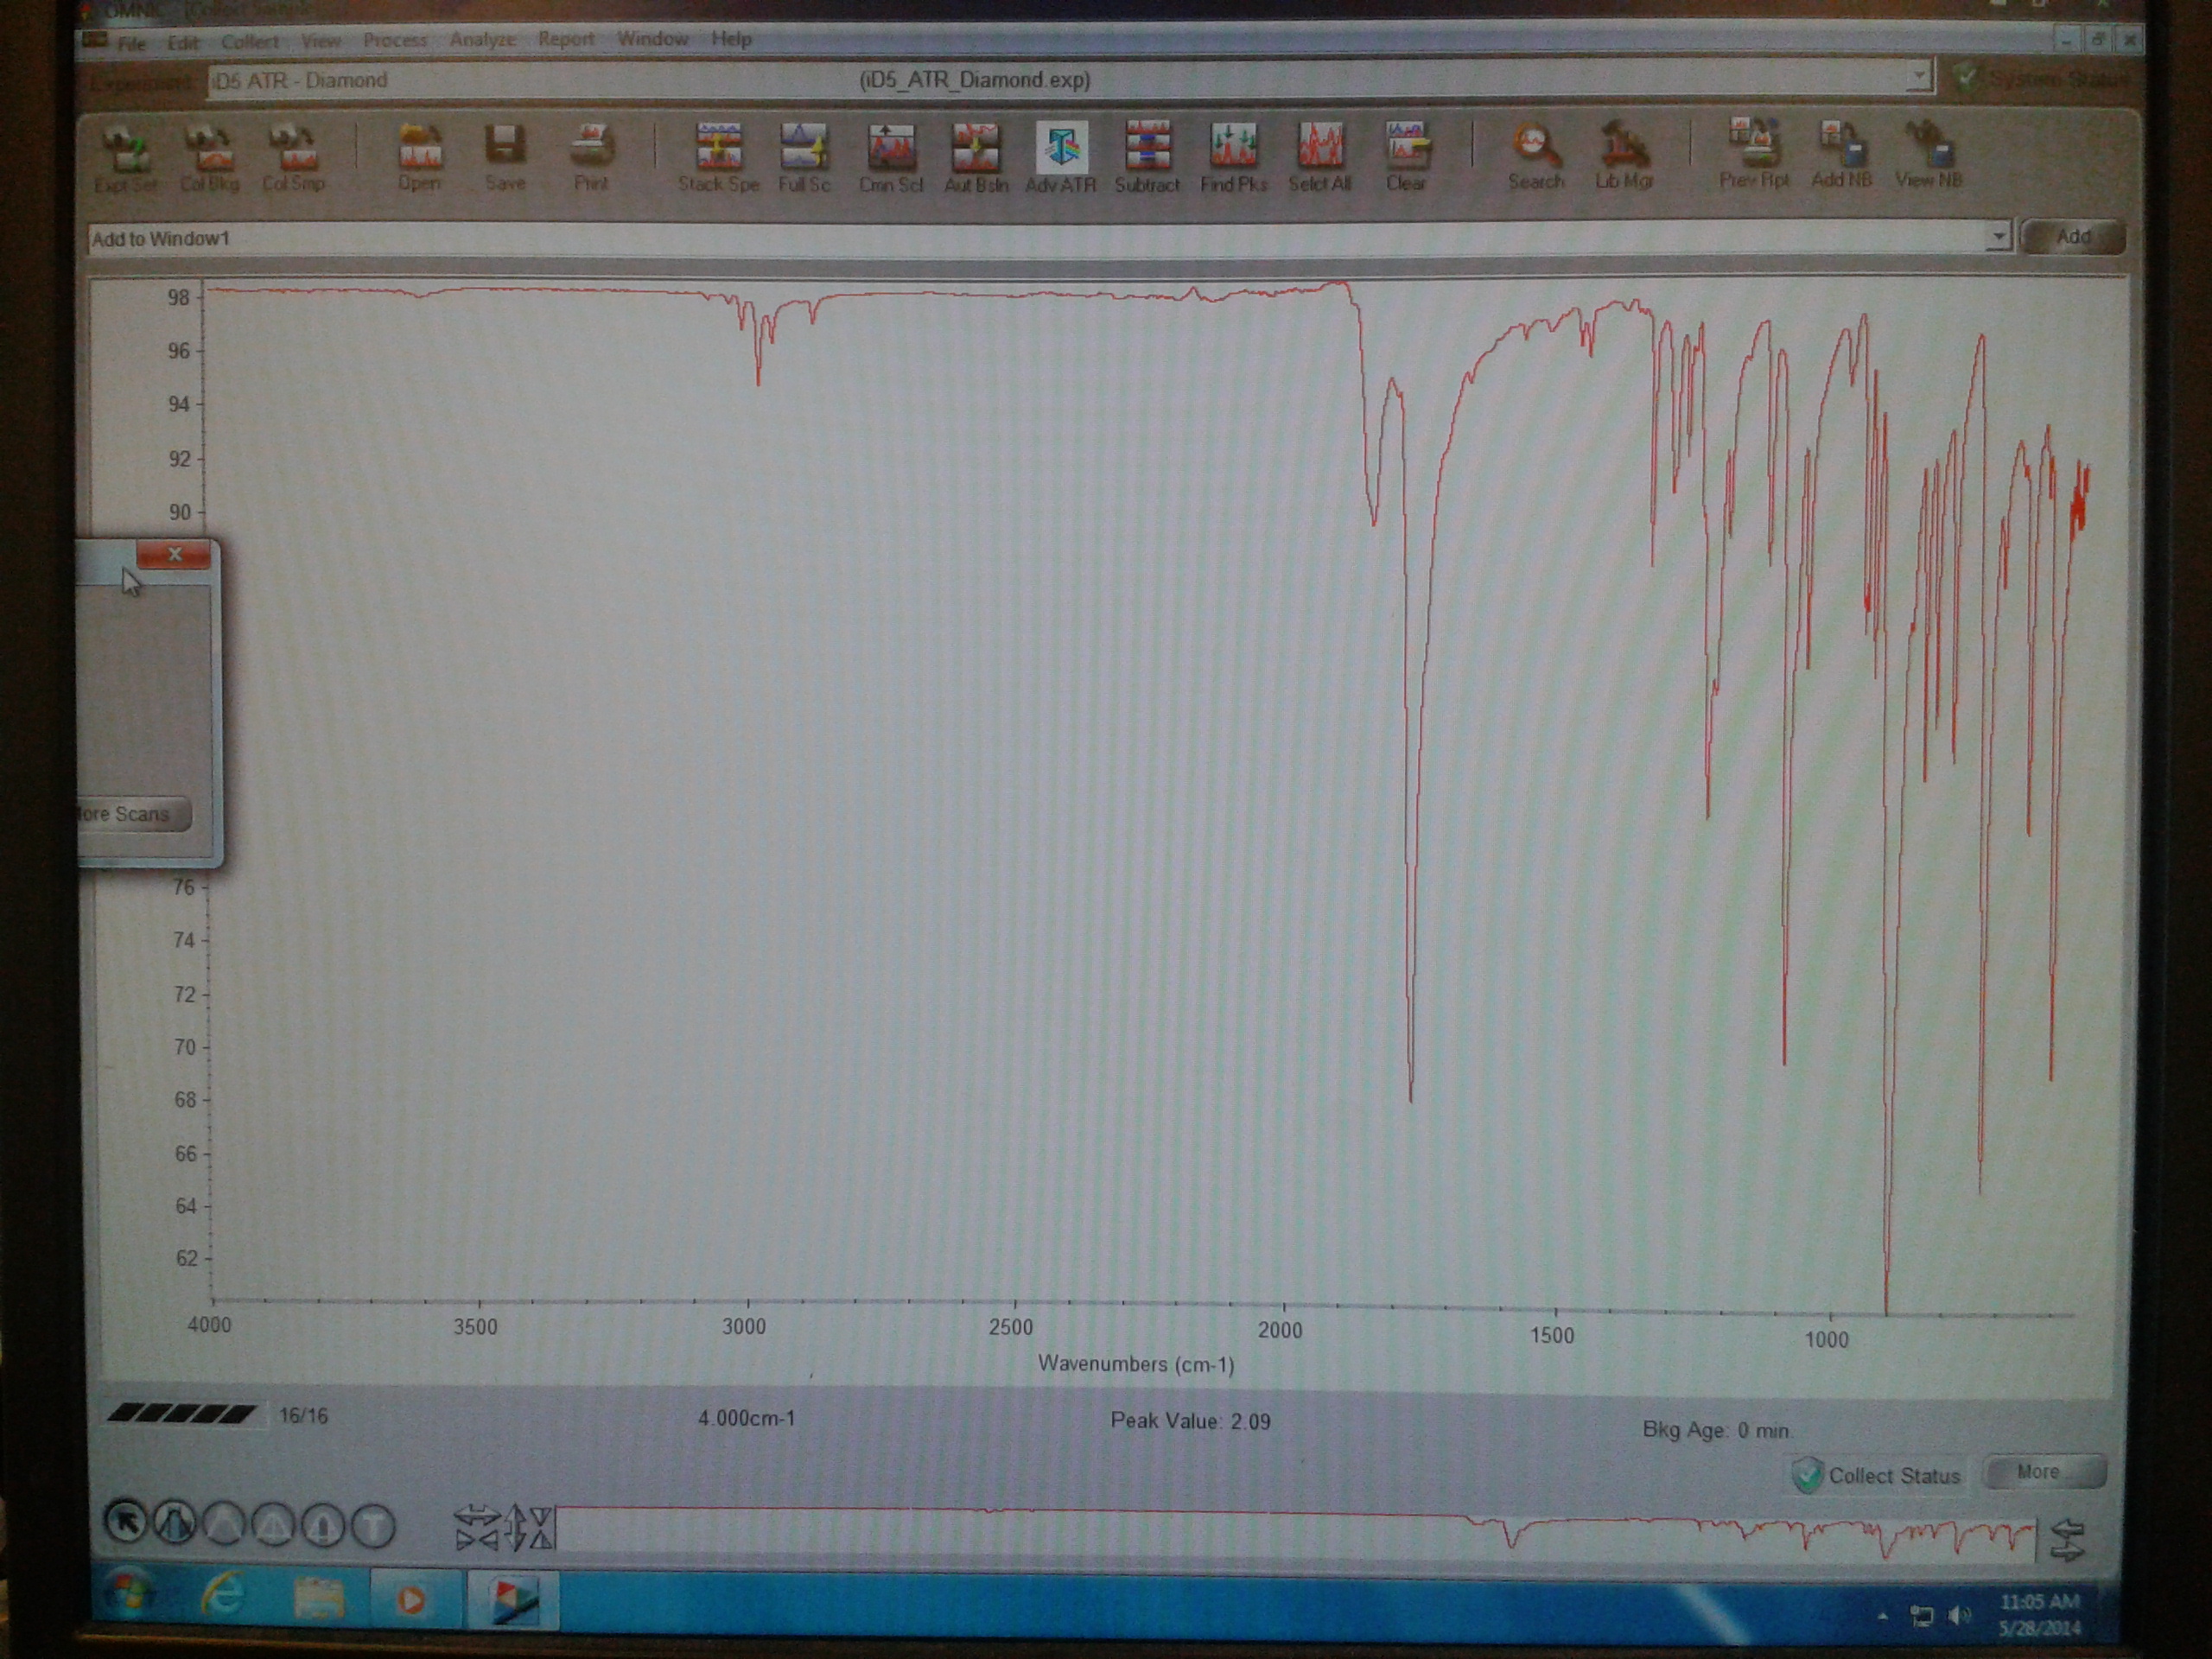Click the spectrum overview strip at bottom
The width and height of the screenshot is (2212, 1659).
pos(1295,1531)
